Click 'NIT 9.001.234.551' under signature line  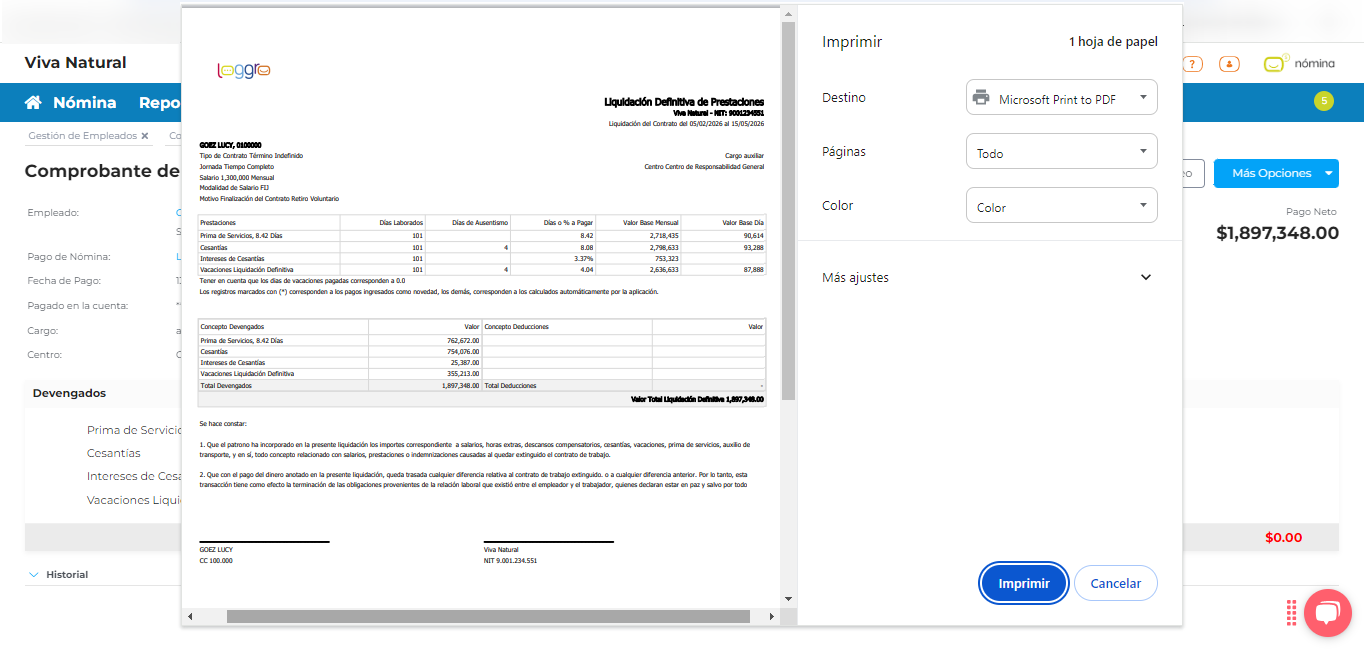(510, 561)
